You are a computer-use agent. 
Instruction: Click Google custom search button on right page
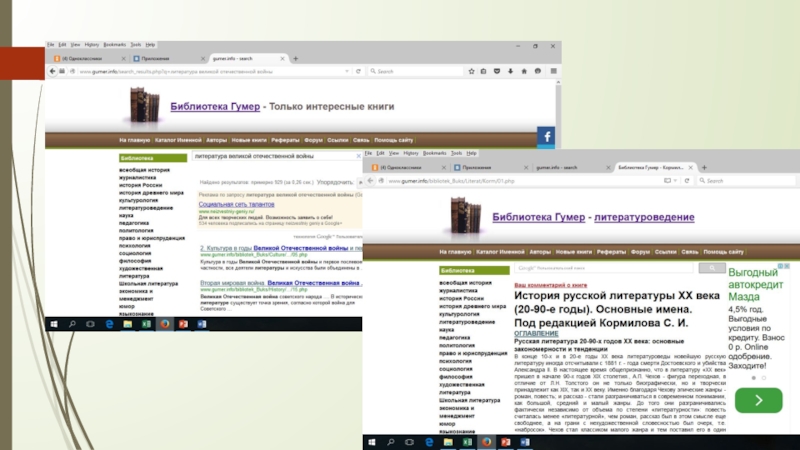[712, 268]
